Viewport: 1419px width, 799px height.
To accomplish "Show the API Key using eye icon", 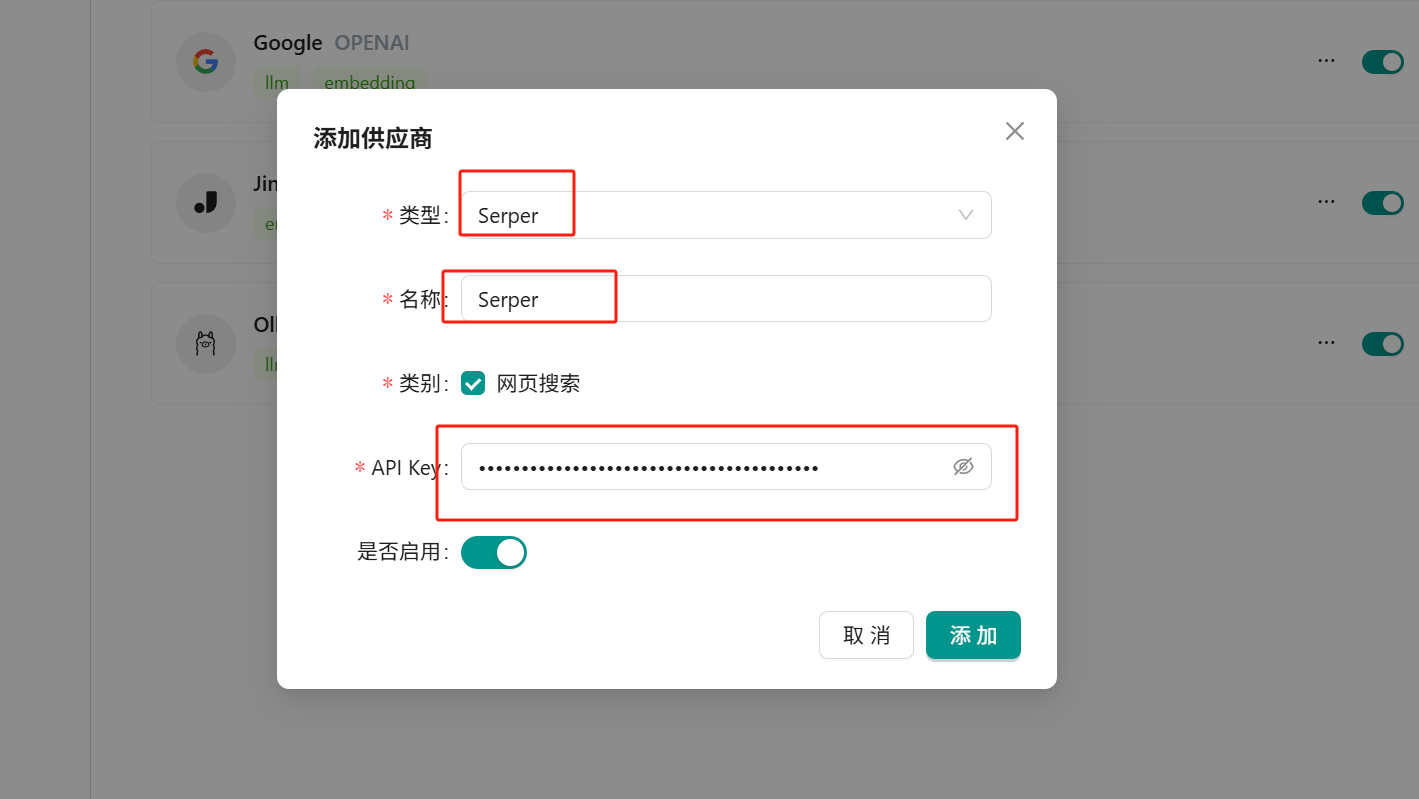I will click(x=962, y=467).
